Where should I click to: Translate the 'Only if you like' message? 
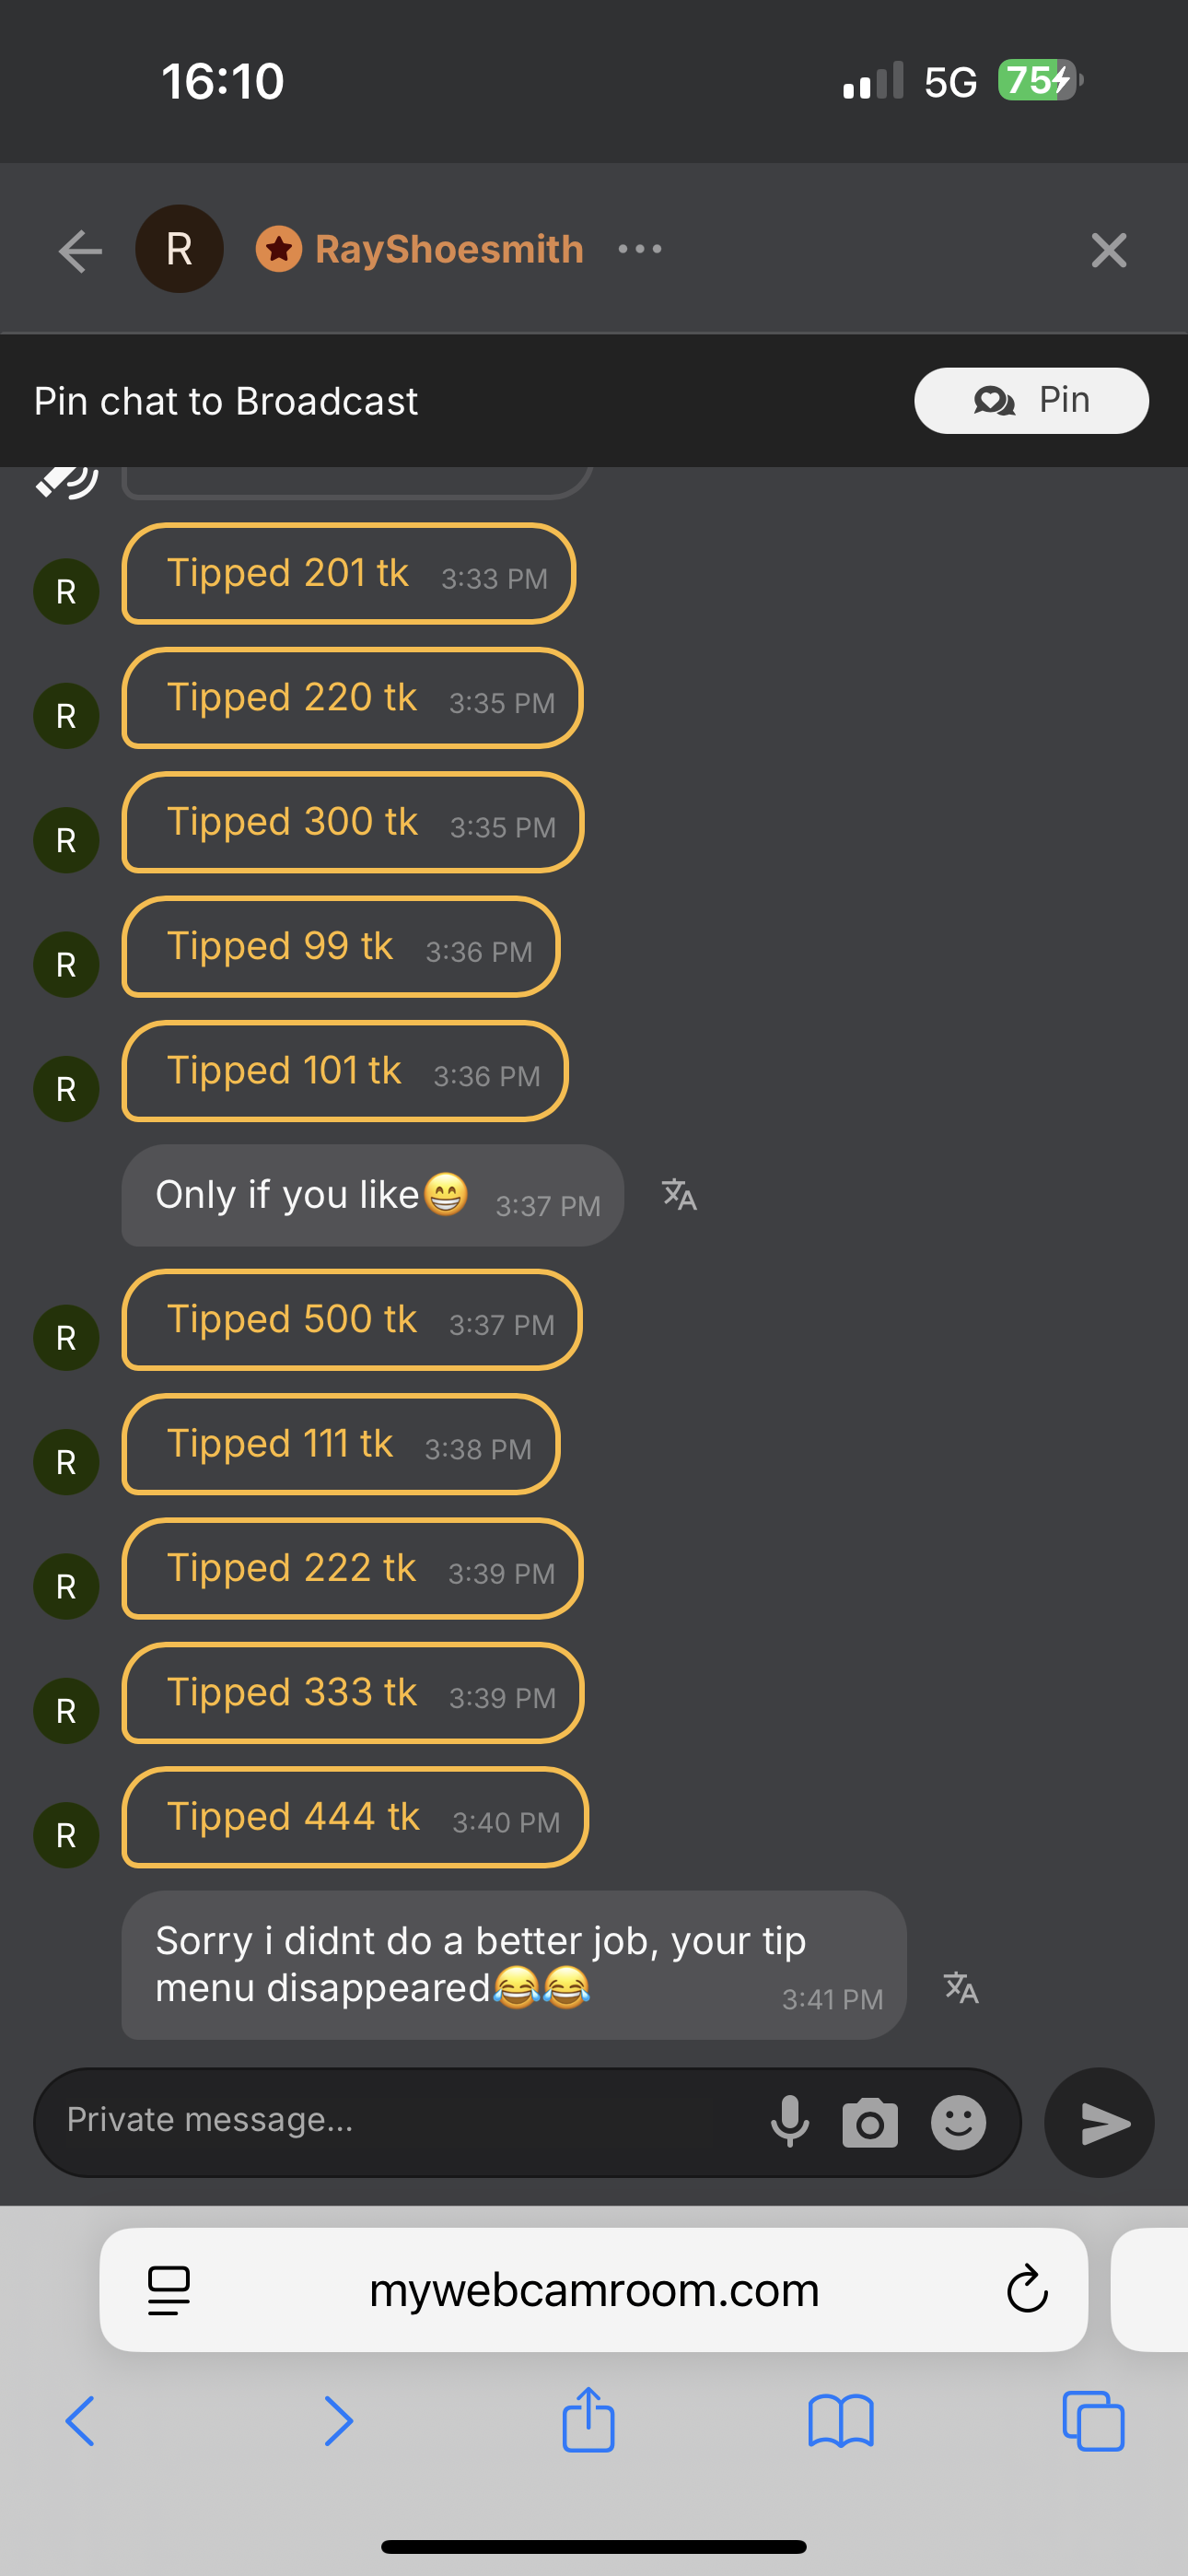[x=680, y=1195]
